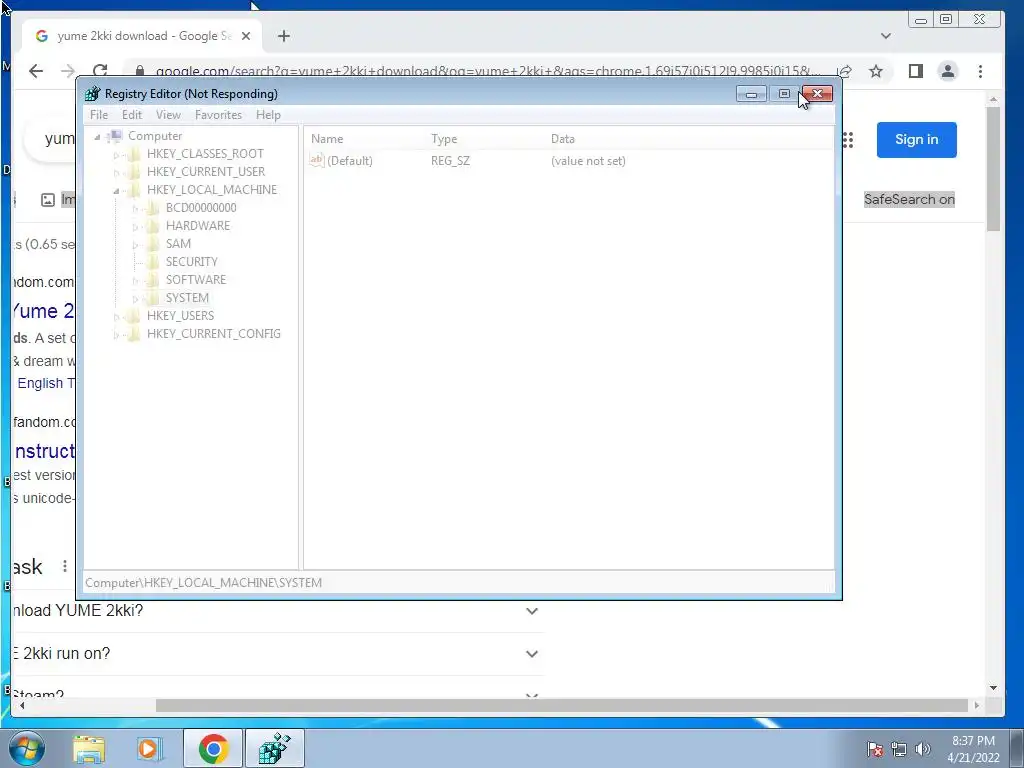
Task: Click the Google Sign in button
Action: pos(916,139)
